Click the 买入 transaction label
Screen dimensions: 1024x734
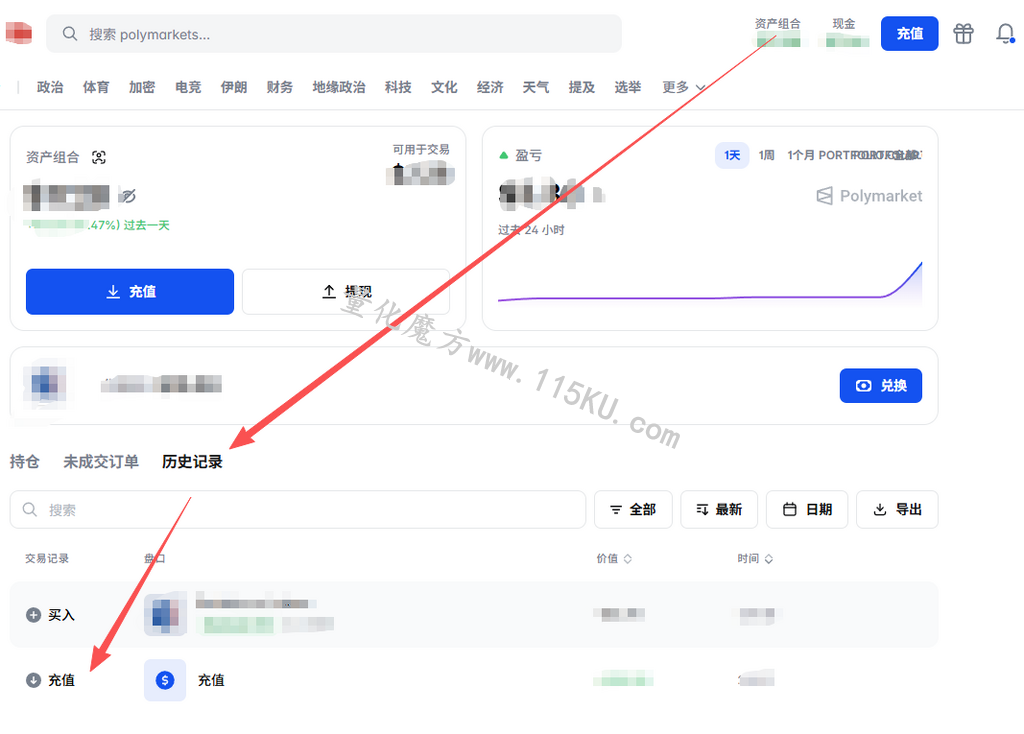click(61, 615)
